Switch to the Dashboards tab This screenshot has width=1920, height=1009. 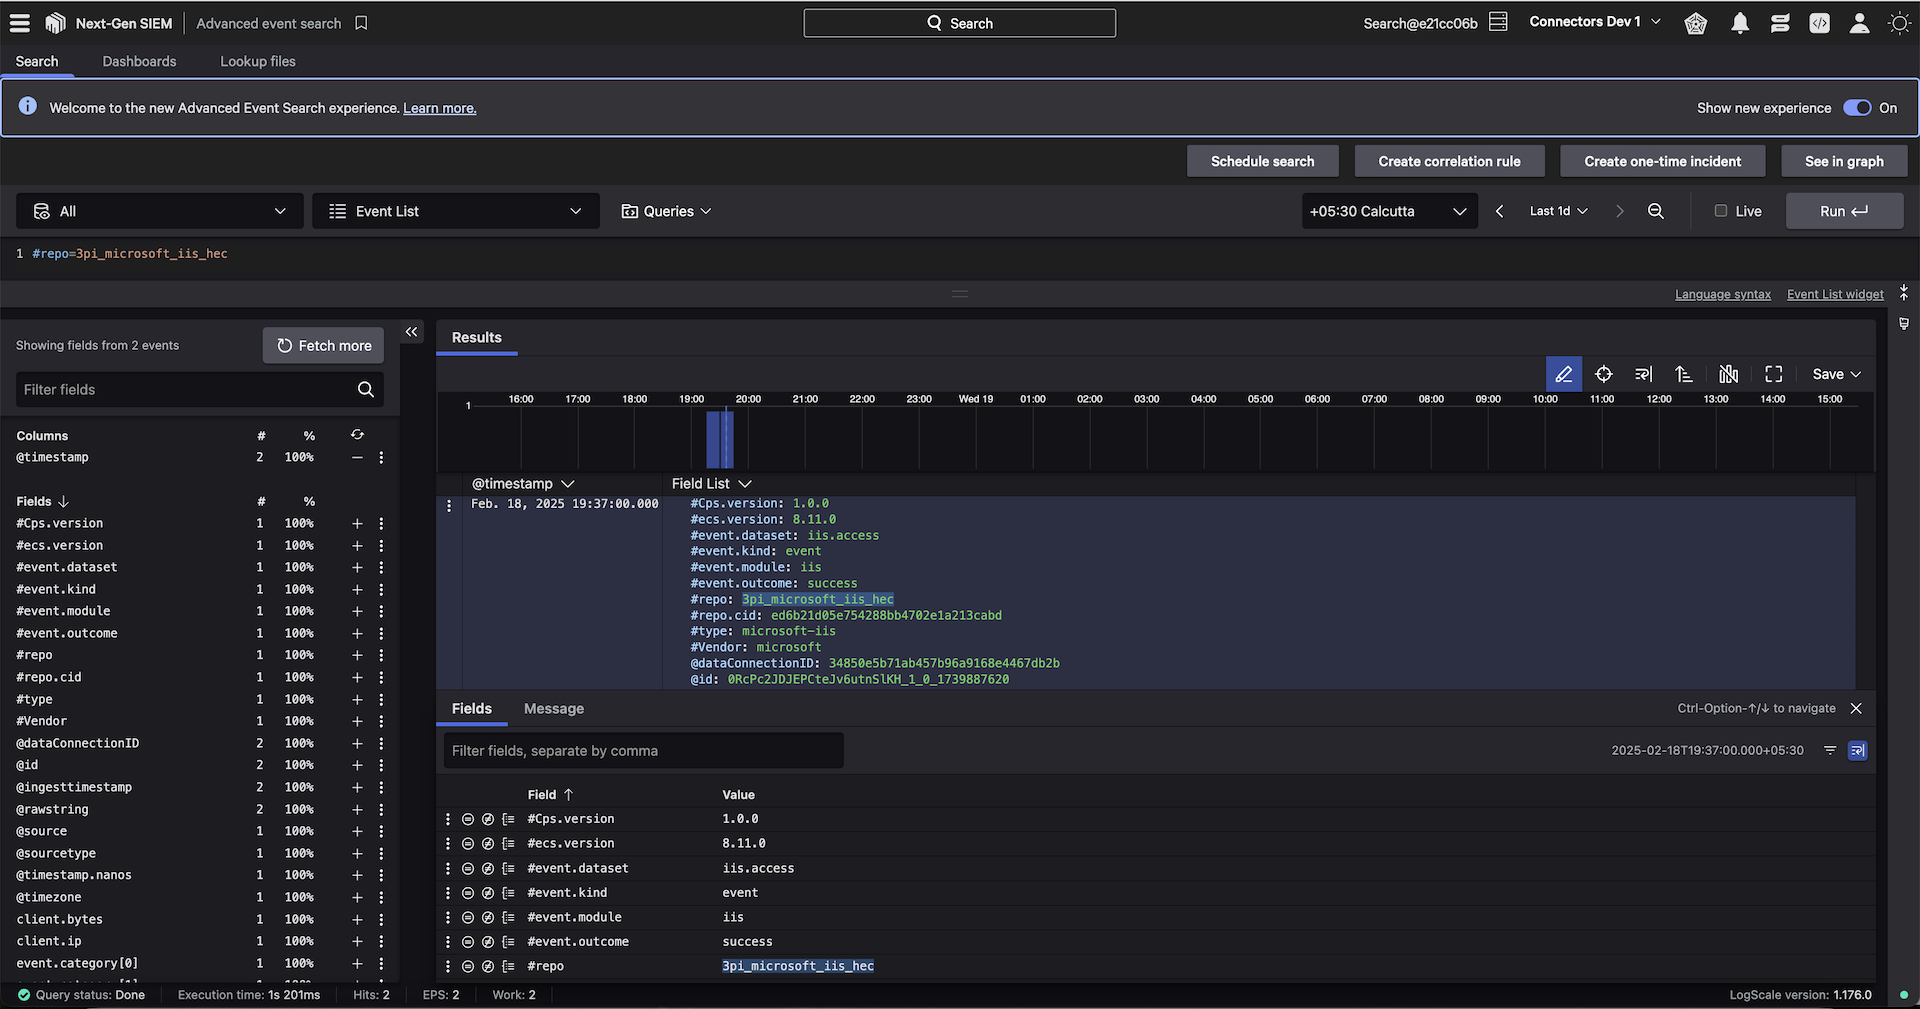[x=139, y=61]
